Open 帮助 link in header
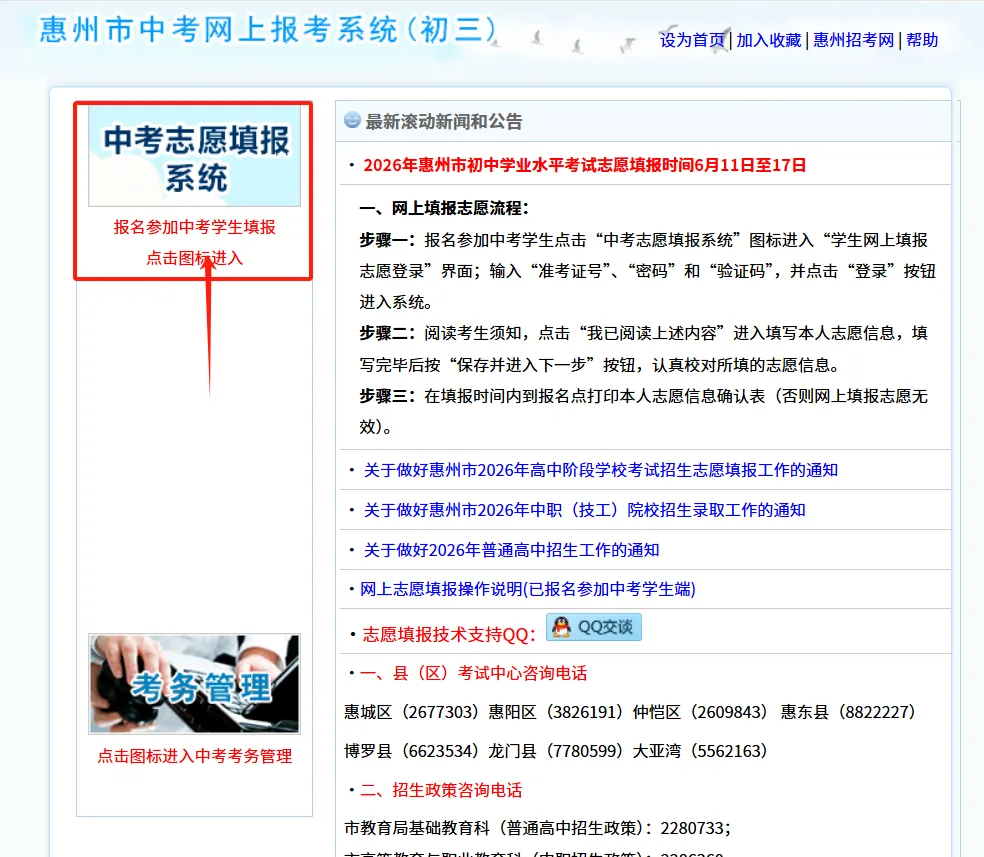 (922, 40)
